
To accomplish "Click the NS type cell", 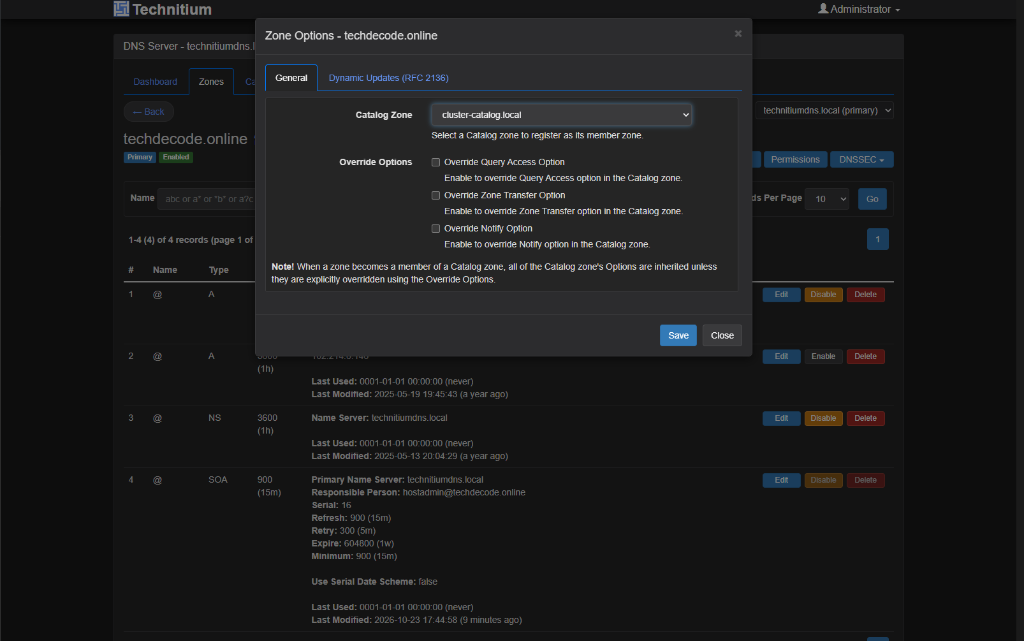I will 214,418.
